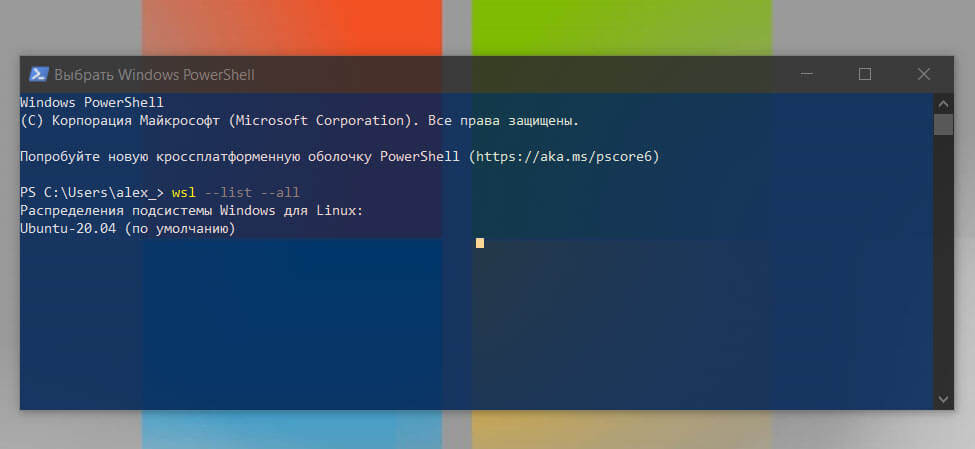The image size is (975, 449).
Task: Click the 'Распределения подсистемы Windows для Linux:' line
Action: 192,211
